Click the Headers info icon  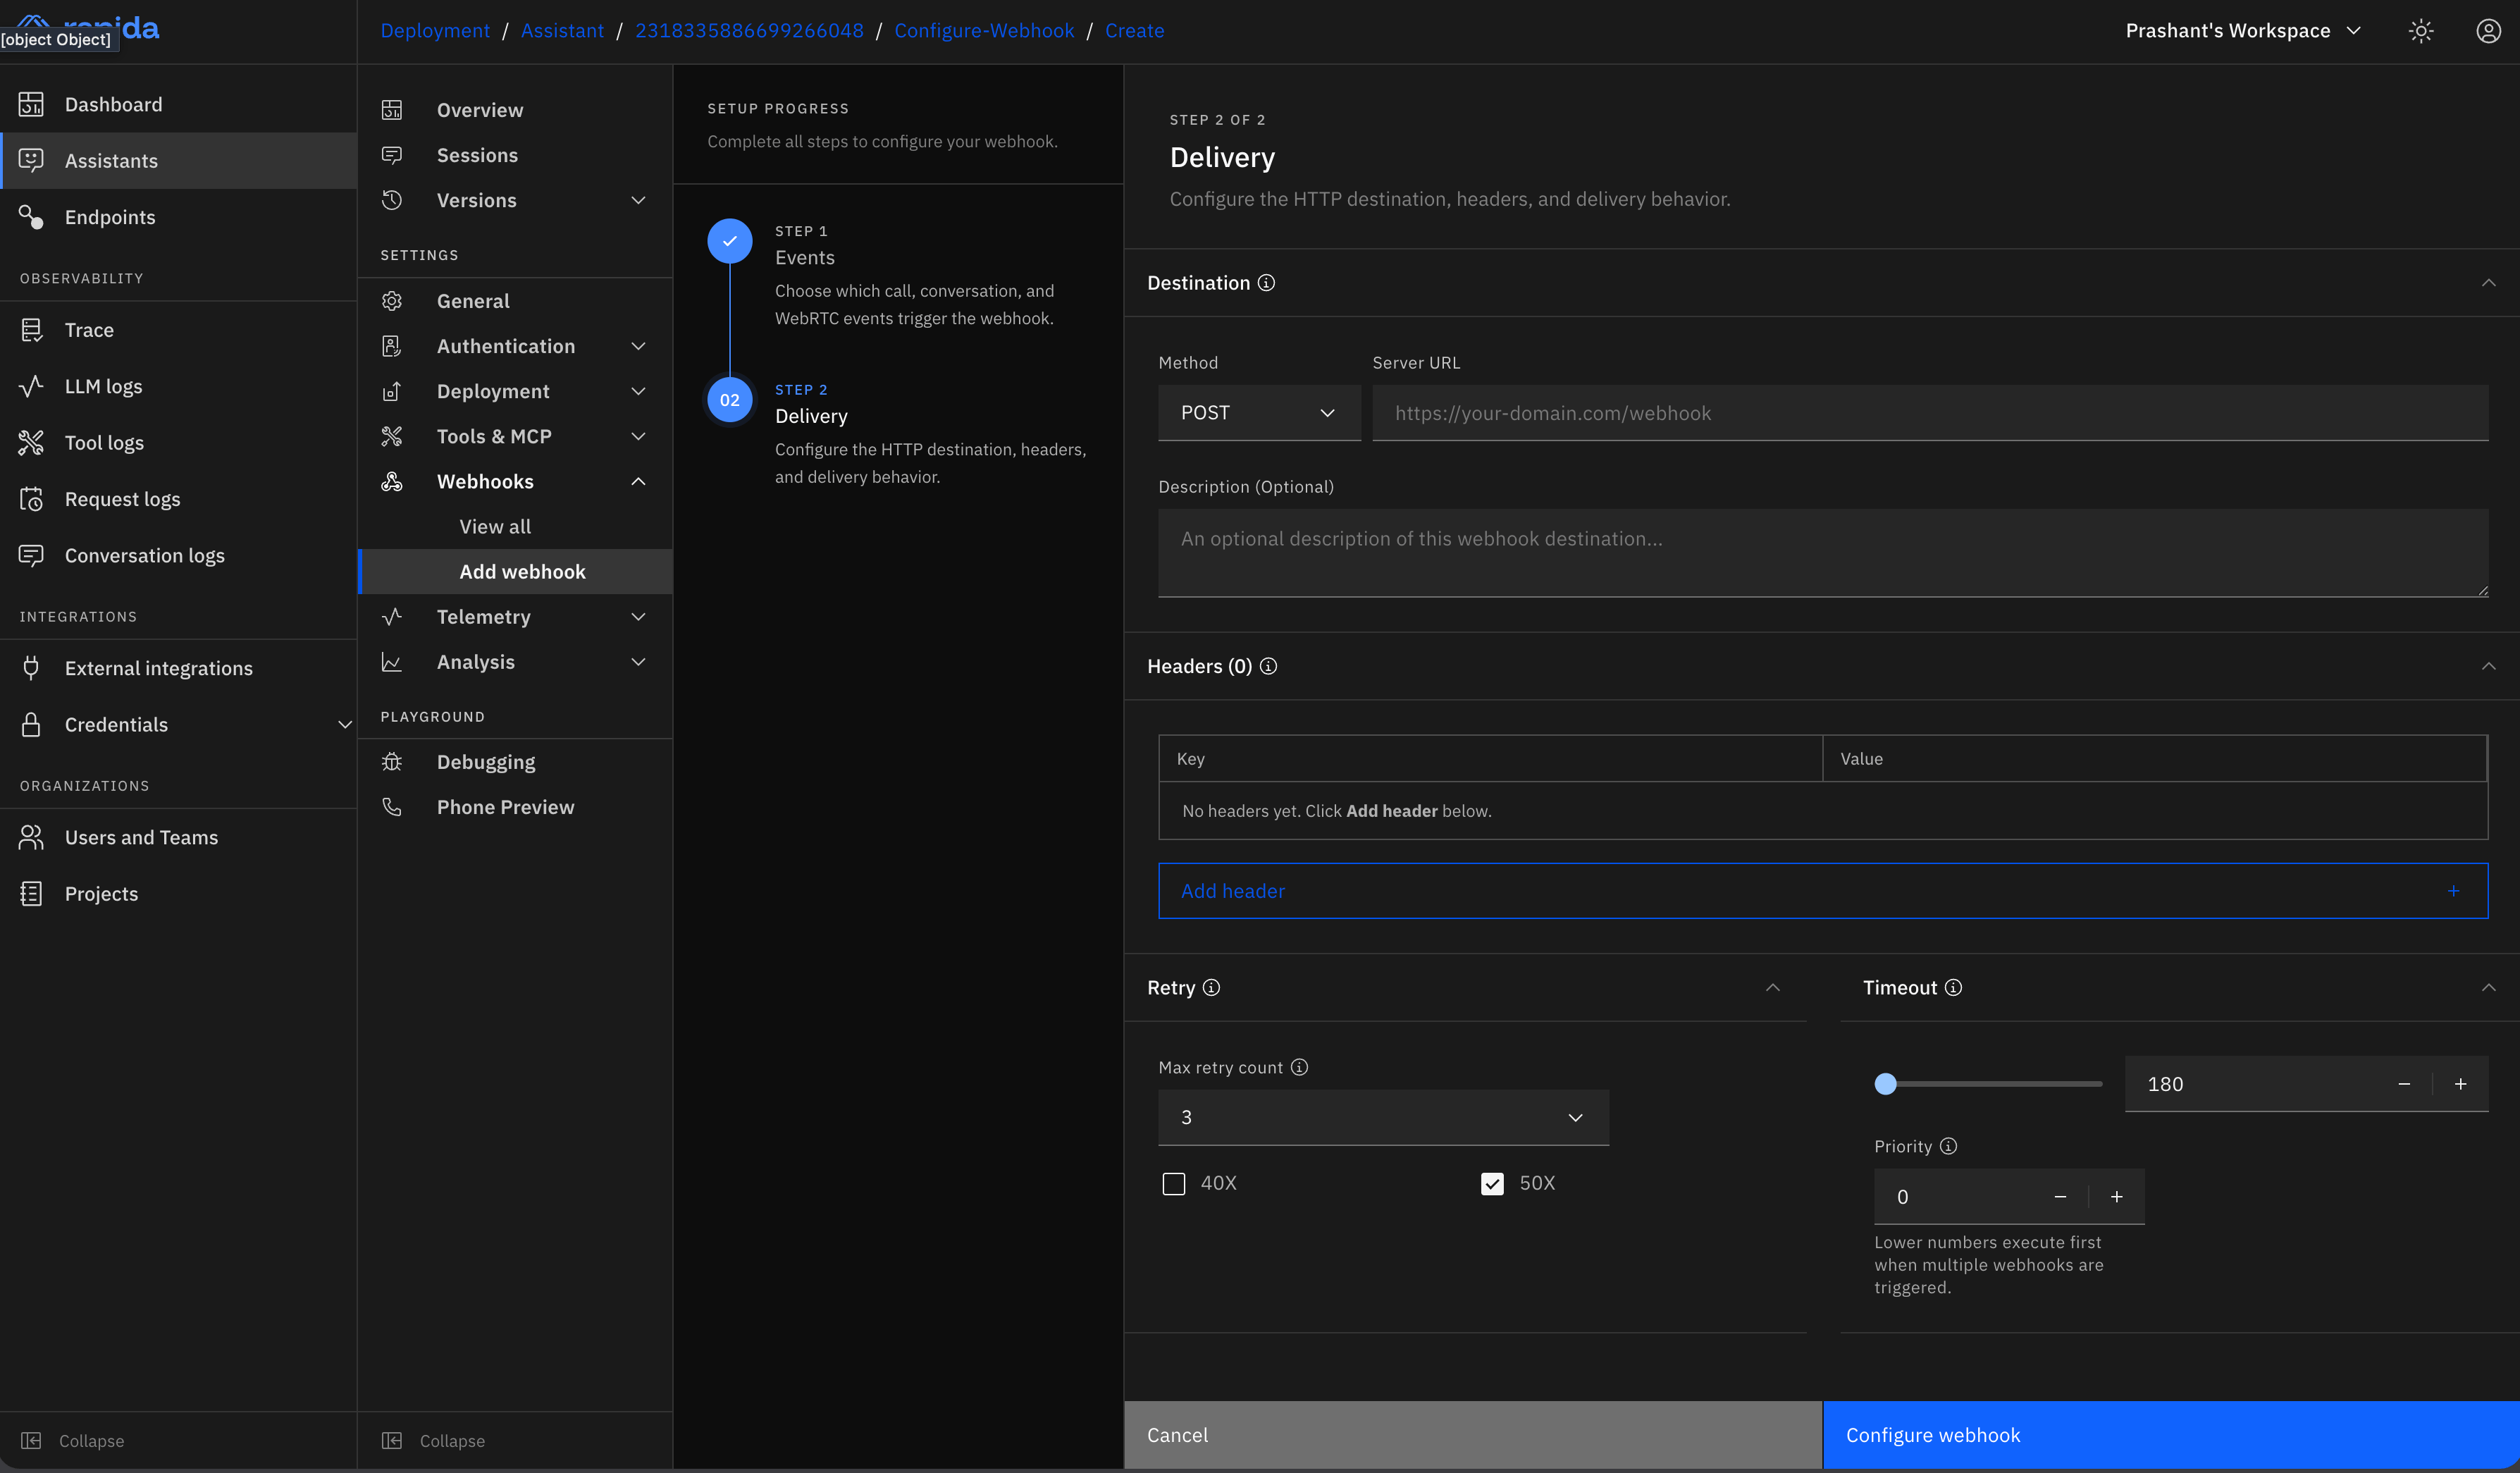(x=1268, y=666)
